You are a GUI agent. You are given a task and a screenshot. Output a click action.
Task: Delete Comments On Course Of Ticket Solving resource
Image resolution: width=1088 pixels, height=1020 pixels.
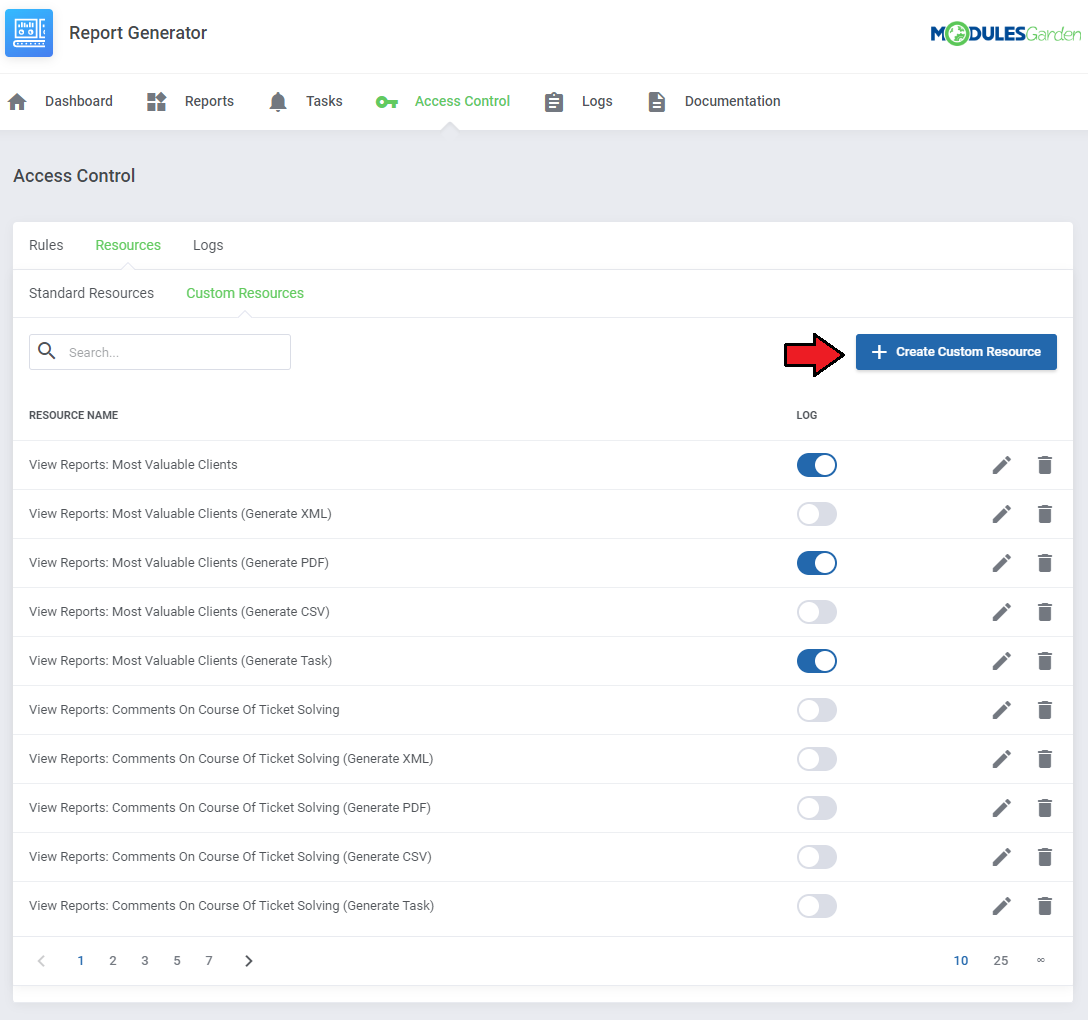1045,710
